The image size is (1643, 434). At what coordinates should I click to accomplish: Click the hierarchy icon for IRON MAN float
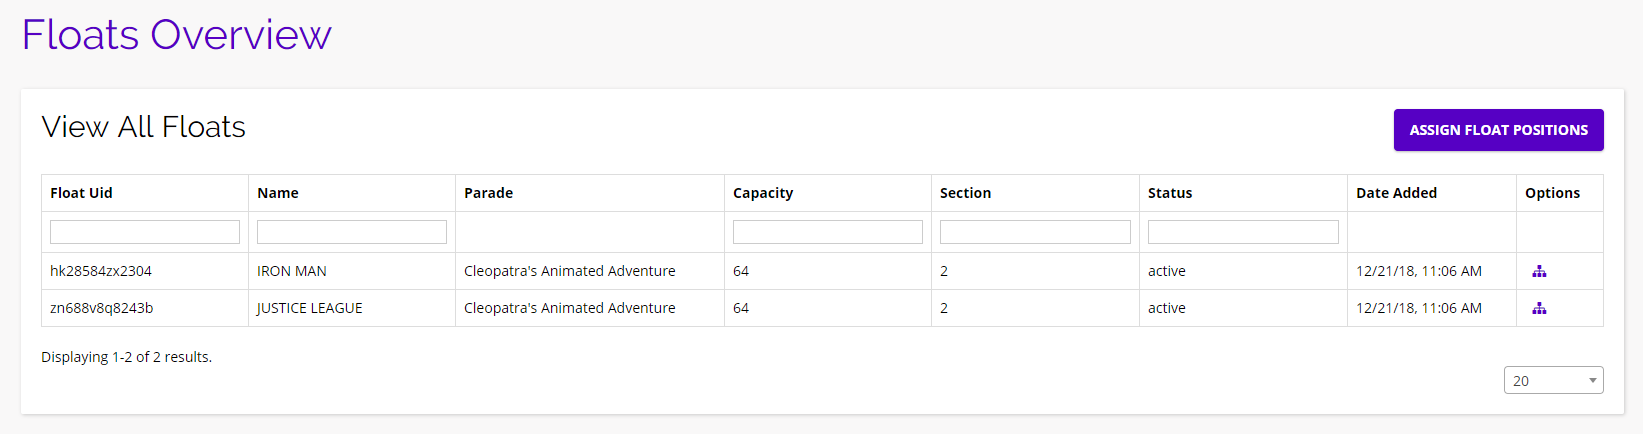pyautogui.click(x=1539, y=271)
